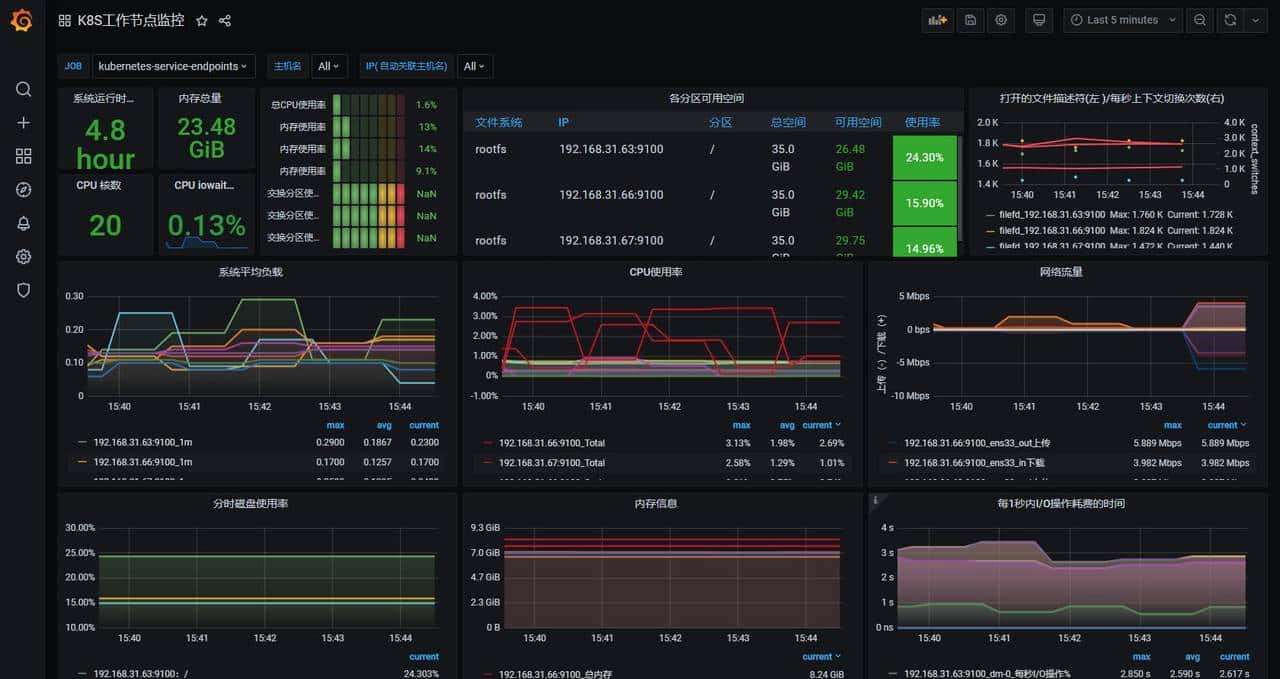
Task: Open the 网络流量 panel title menu
Action: click(x=1061, y=272)
